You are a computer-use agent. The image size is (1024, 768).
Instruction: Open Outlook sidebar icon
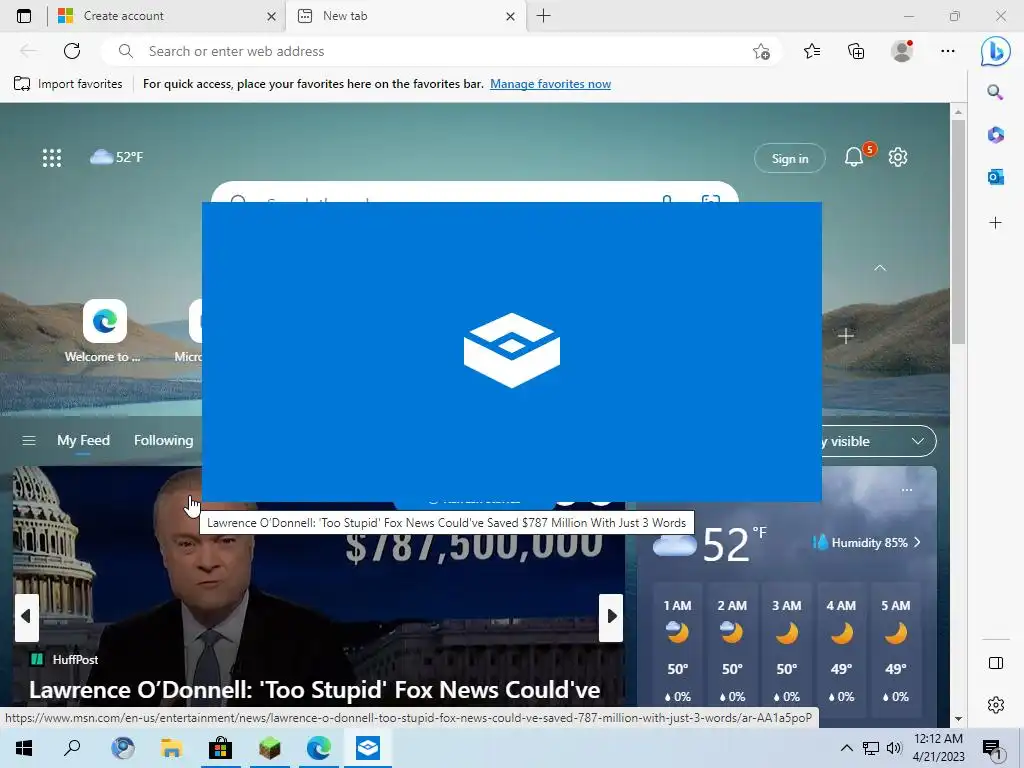click(995, 176)
